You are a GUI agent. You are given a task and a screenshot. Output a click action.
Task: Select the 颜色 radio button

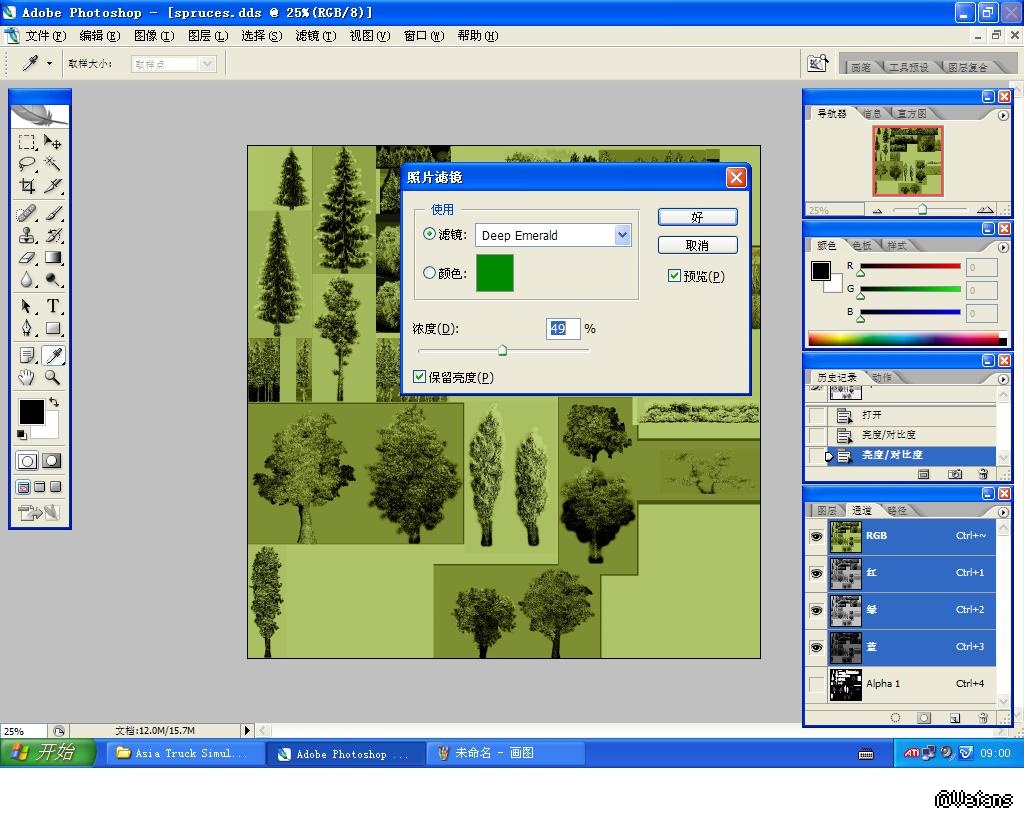[x=430, y=273]
